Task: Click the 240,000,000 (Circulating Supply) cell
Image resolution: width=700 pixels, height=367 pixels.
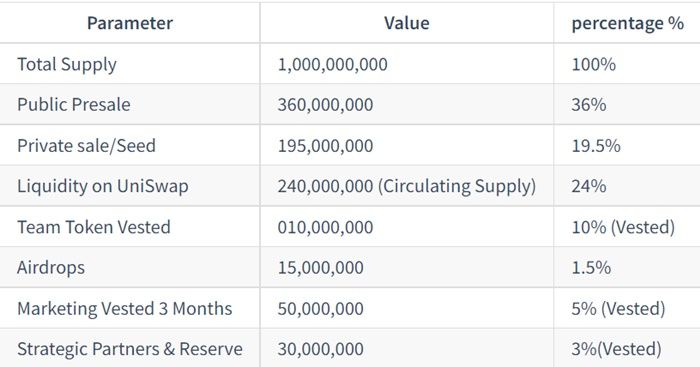Action: [407, 186]
